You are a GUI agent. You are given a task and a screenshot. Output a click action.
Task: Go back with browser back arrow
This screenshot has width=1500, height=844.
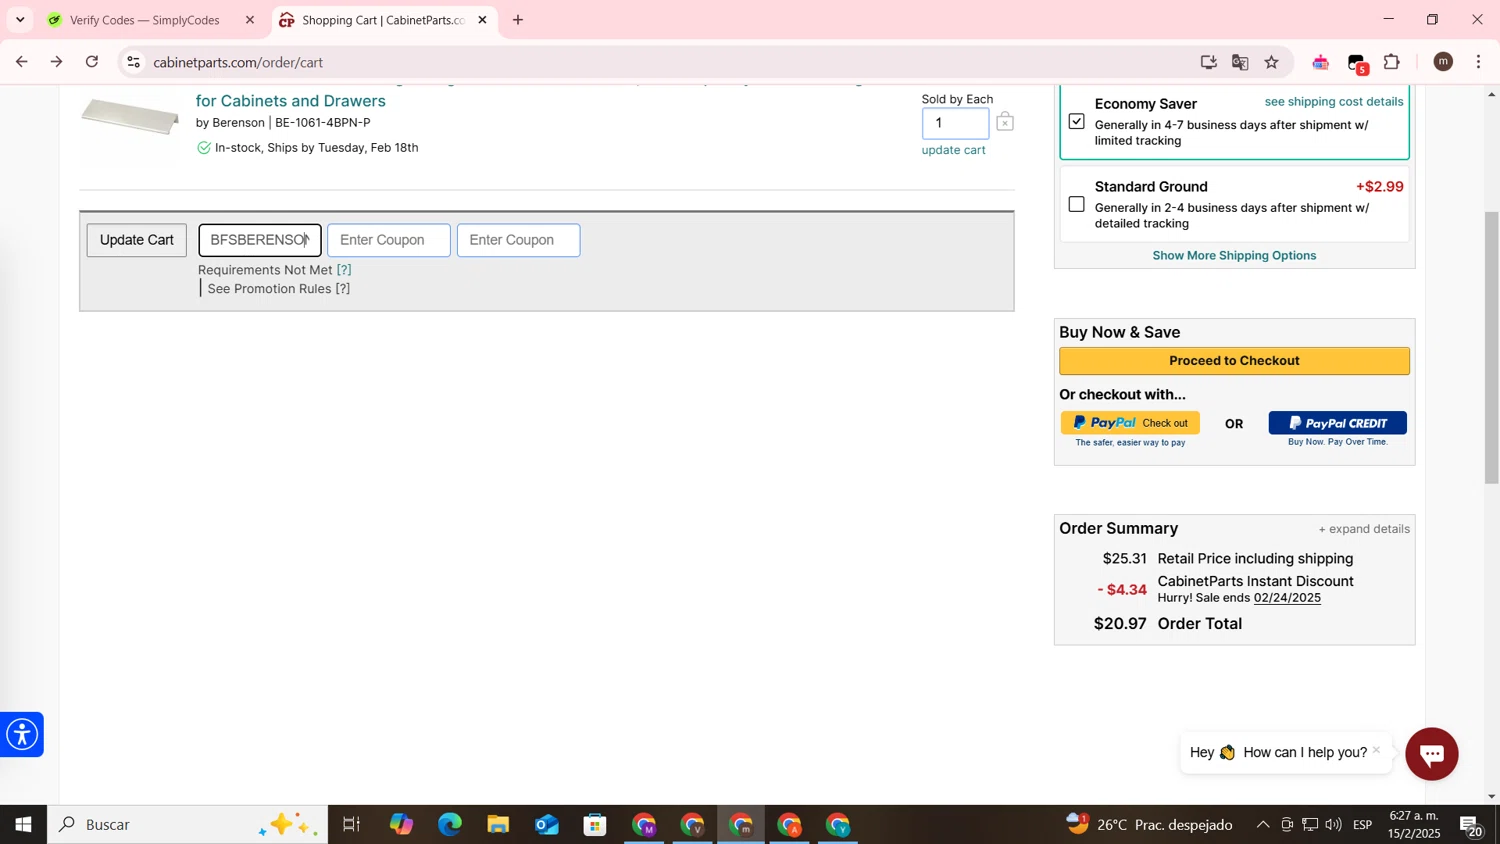(21, 62)
